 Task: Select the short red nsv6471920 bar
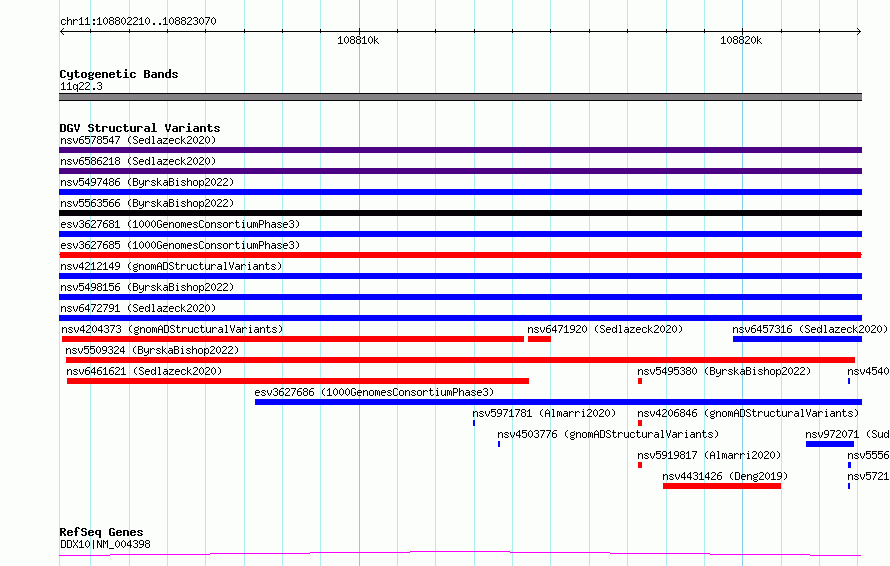click(539, 339)
